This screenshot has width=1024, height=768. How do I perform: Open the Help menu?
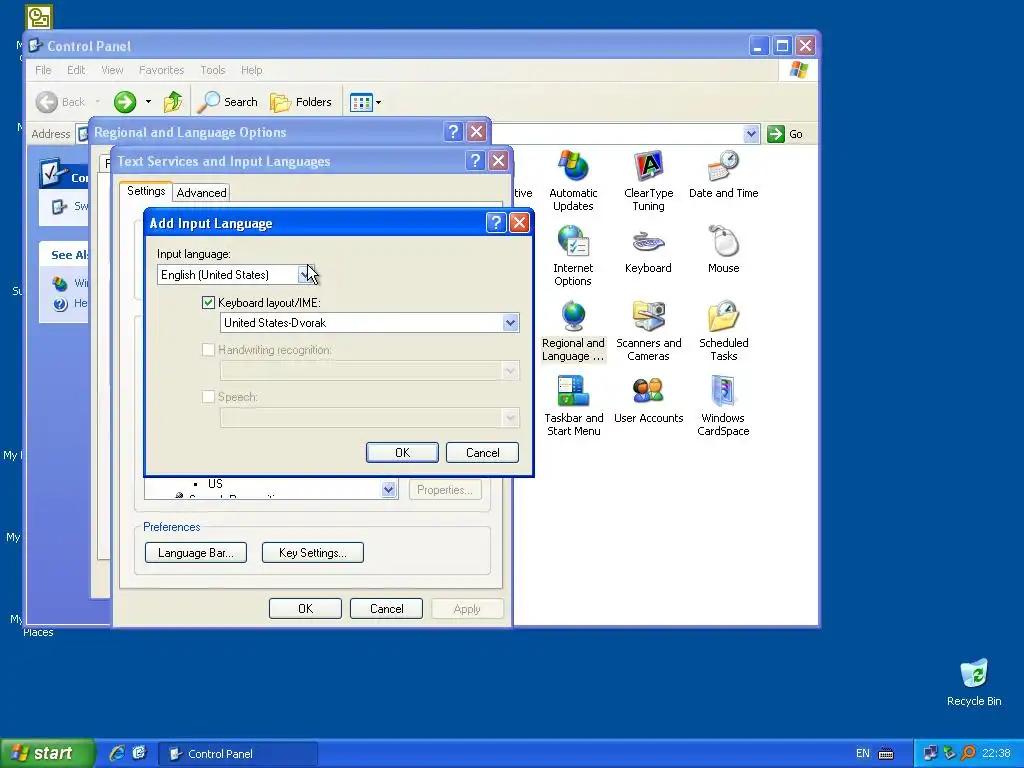tap(251, 70)
